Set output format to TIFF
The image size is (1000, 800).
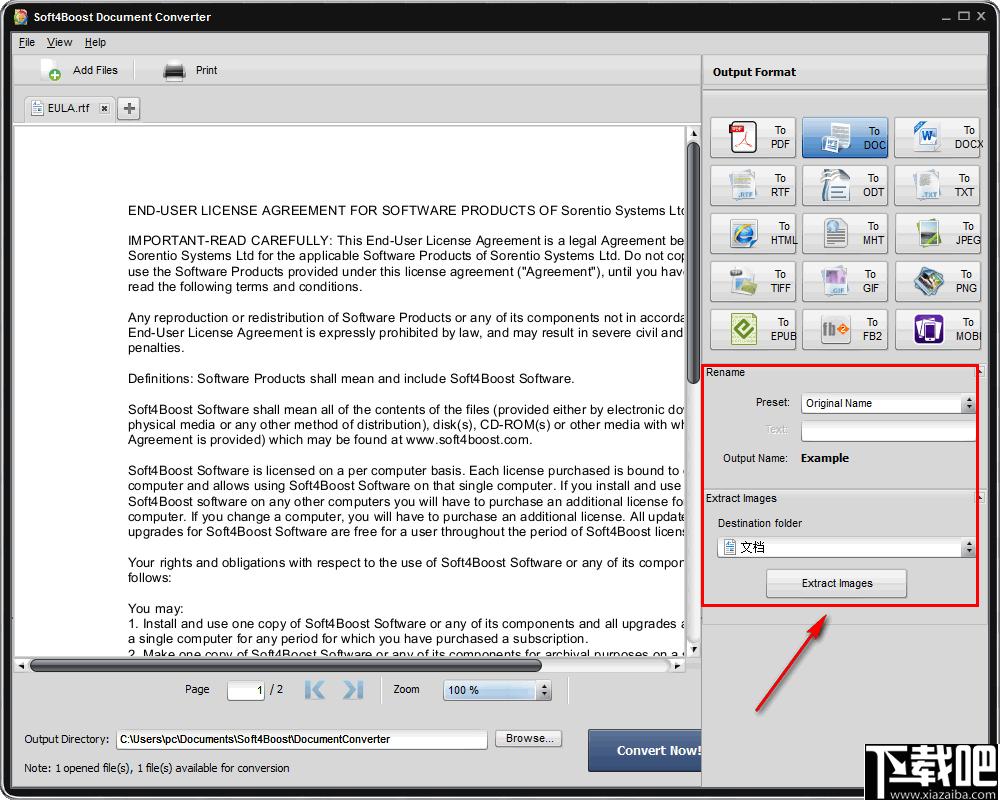pos(753,281)
